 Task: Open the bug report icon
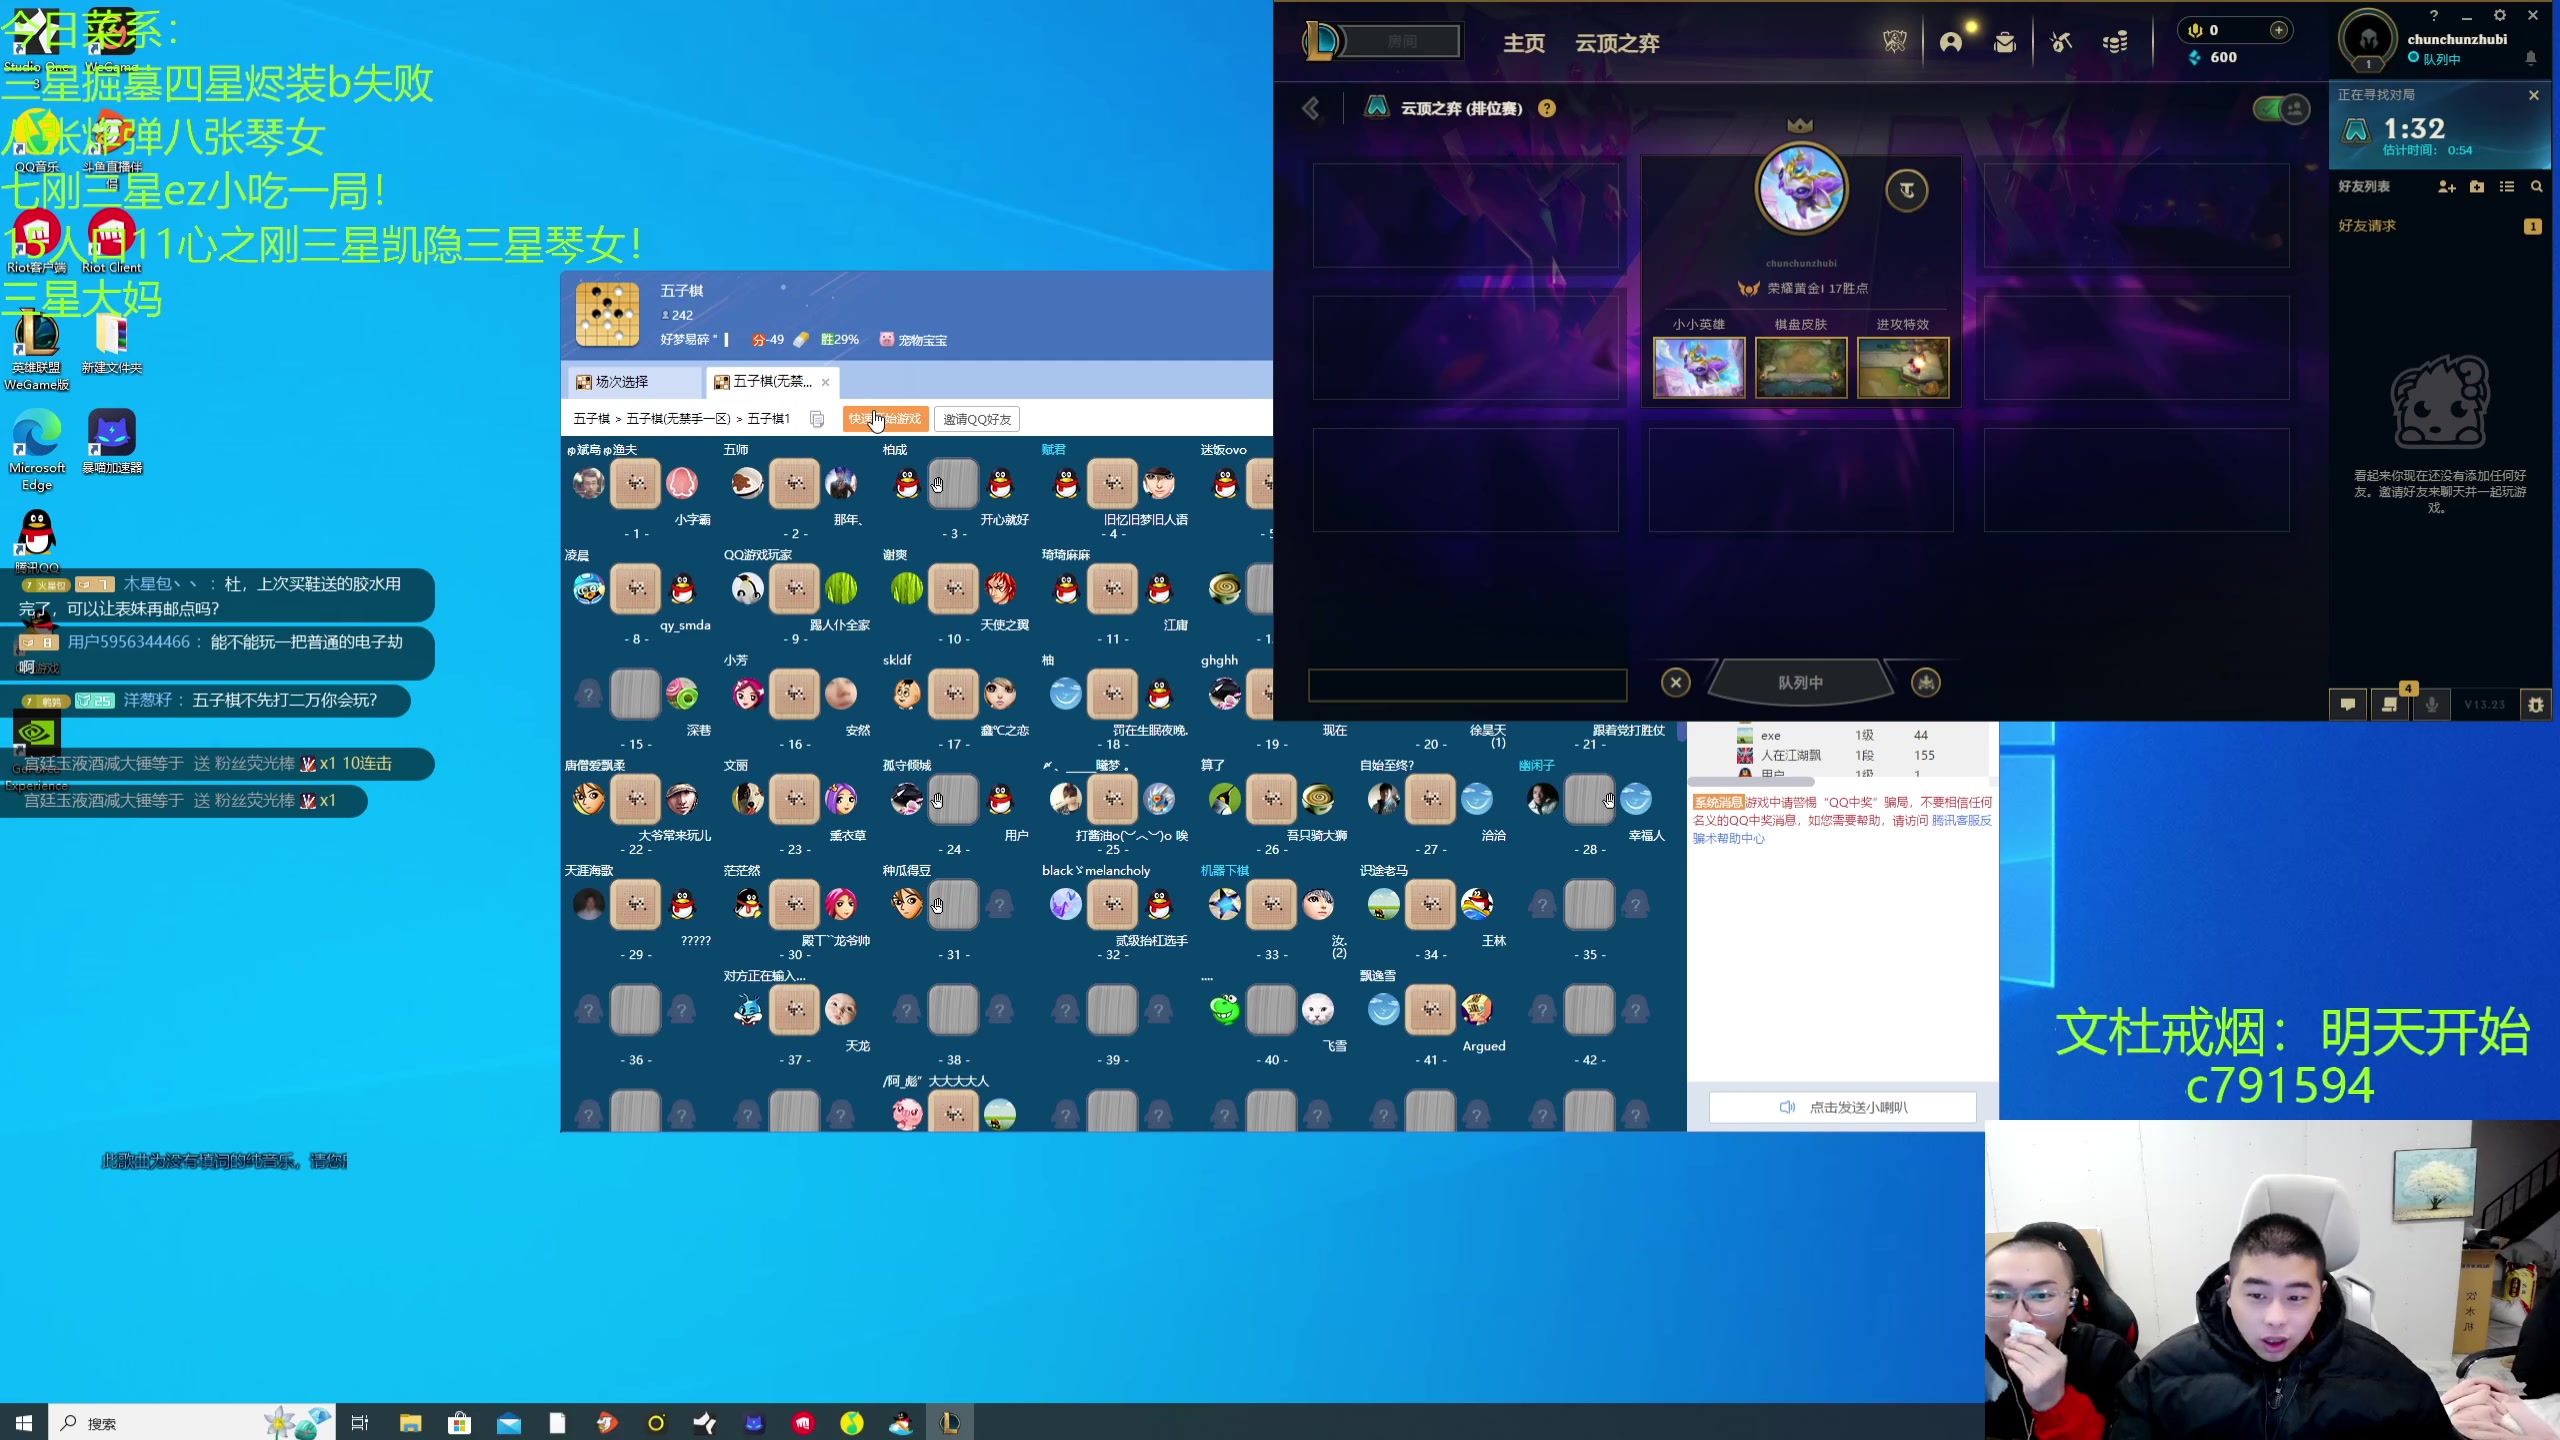click(2536, 704)
